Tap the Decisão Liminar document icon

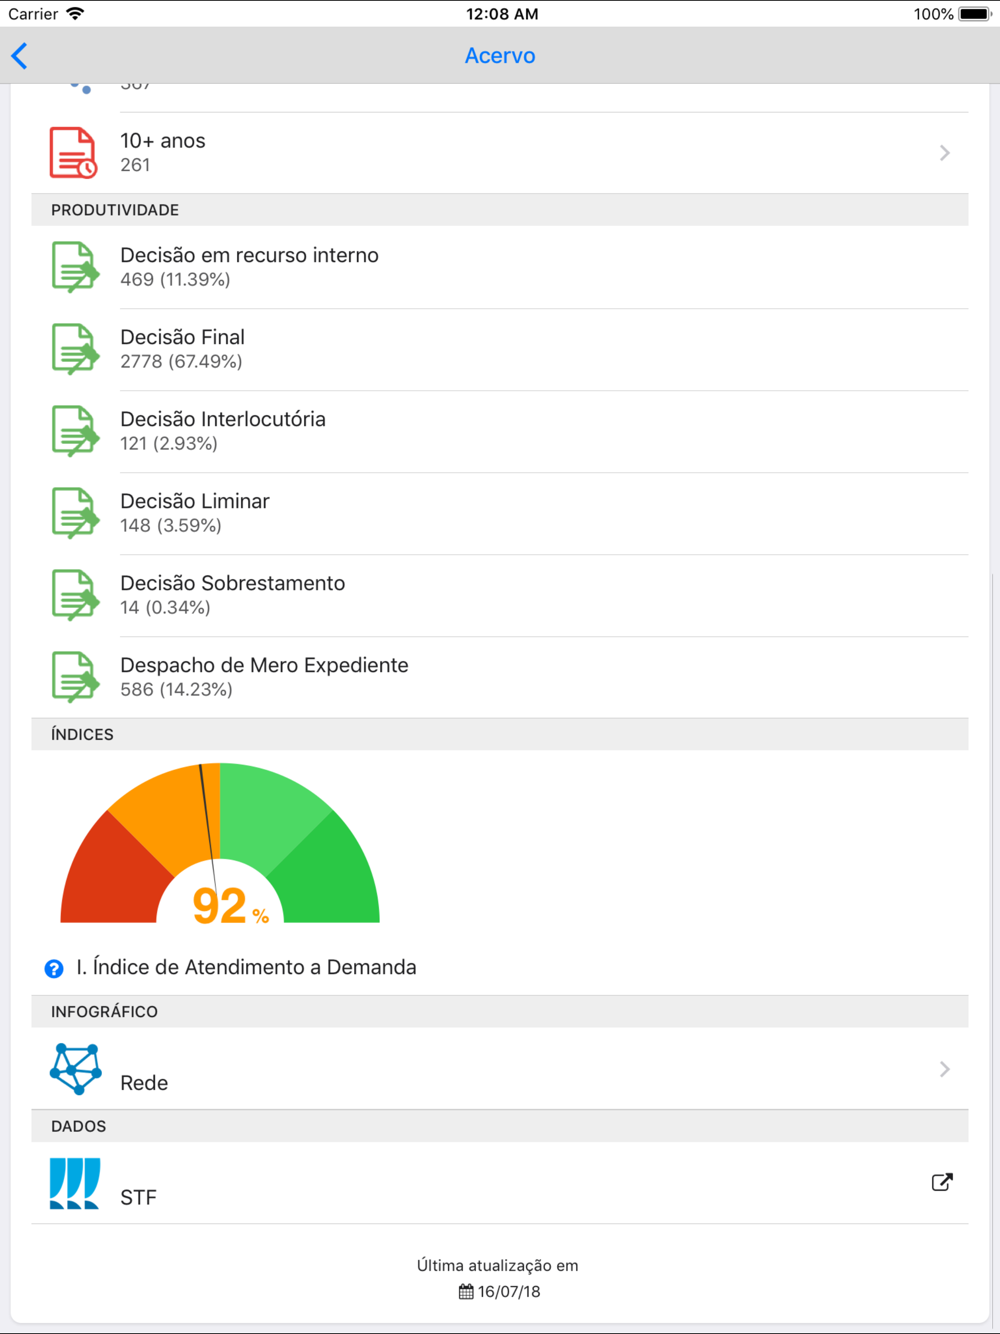[76, 513]
